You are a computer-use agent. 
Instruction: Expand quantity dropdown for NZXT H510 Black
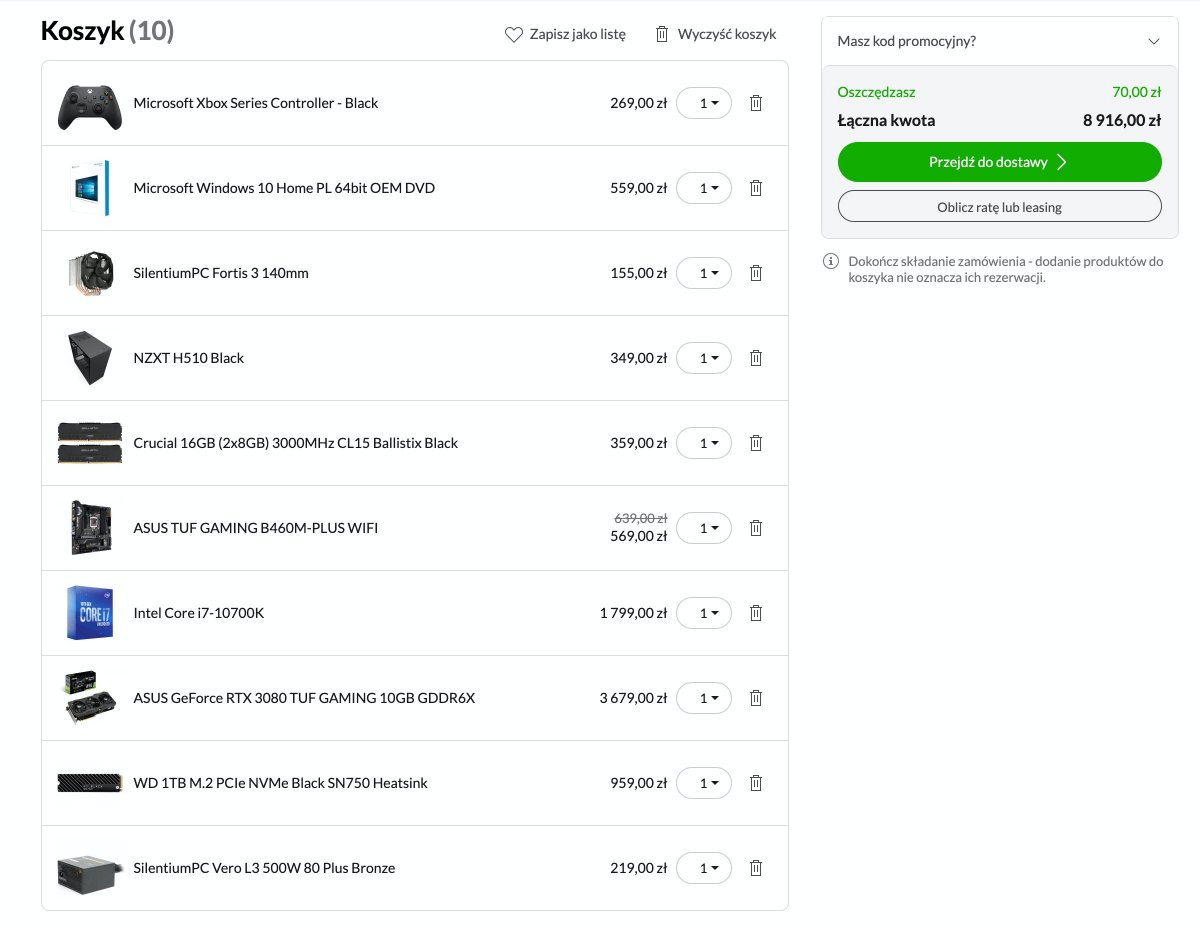[704, 358]
